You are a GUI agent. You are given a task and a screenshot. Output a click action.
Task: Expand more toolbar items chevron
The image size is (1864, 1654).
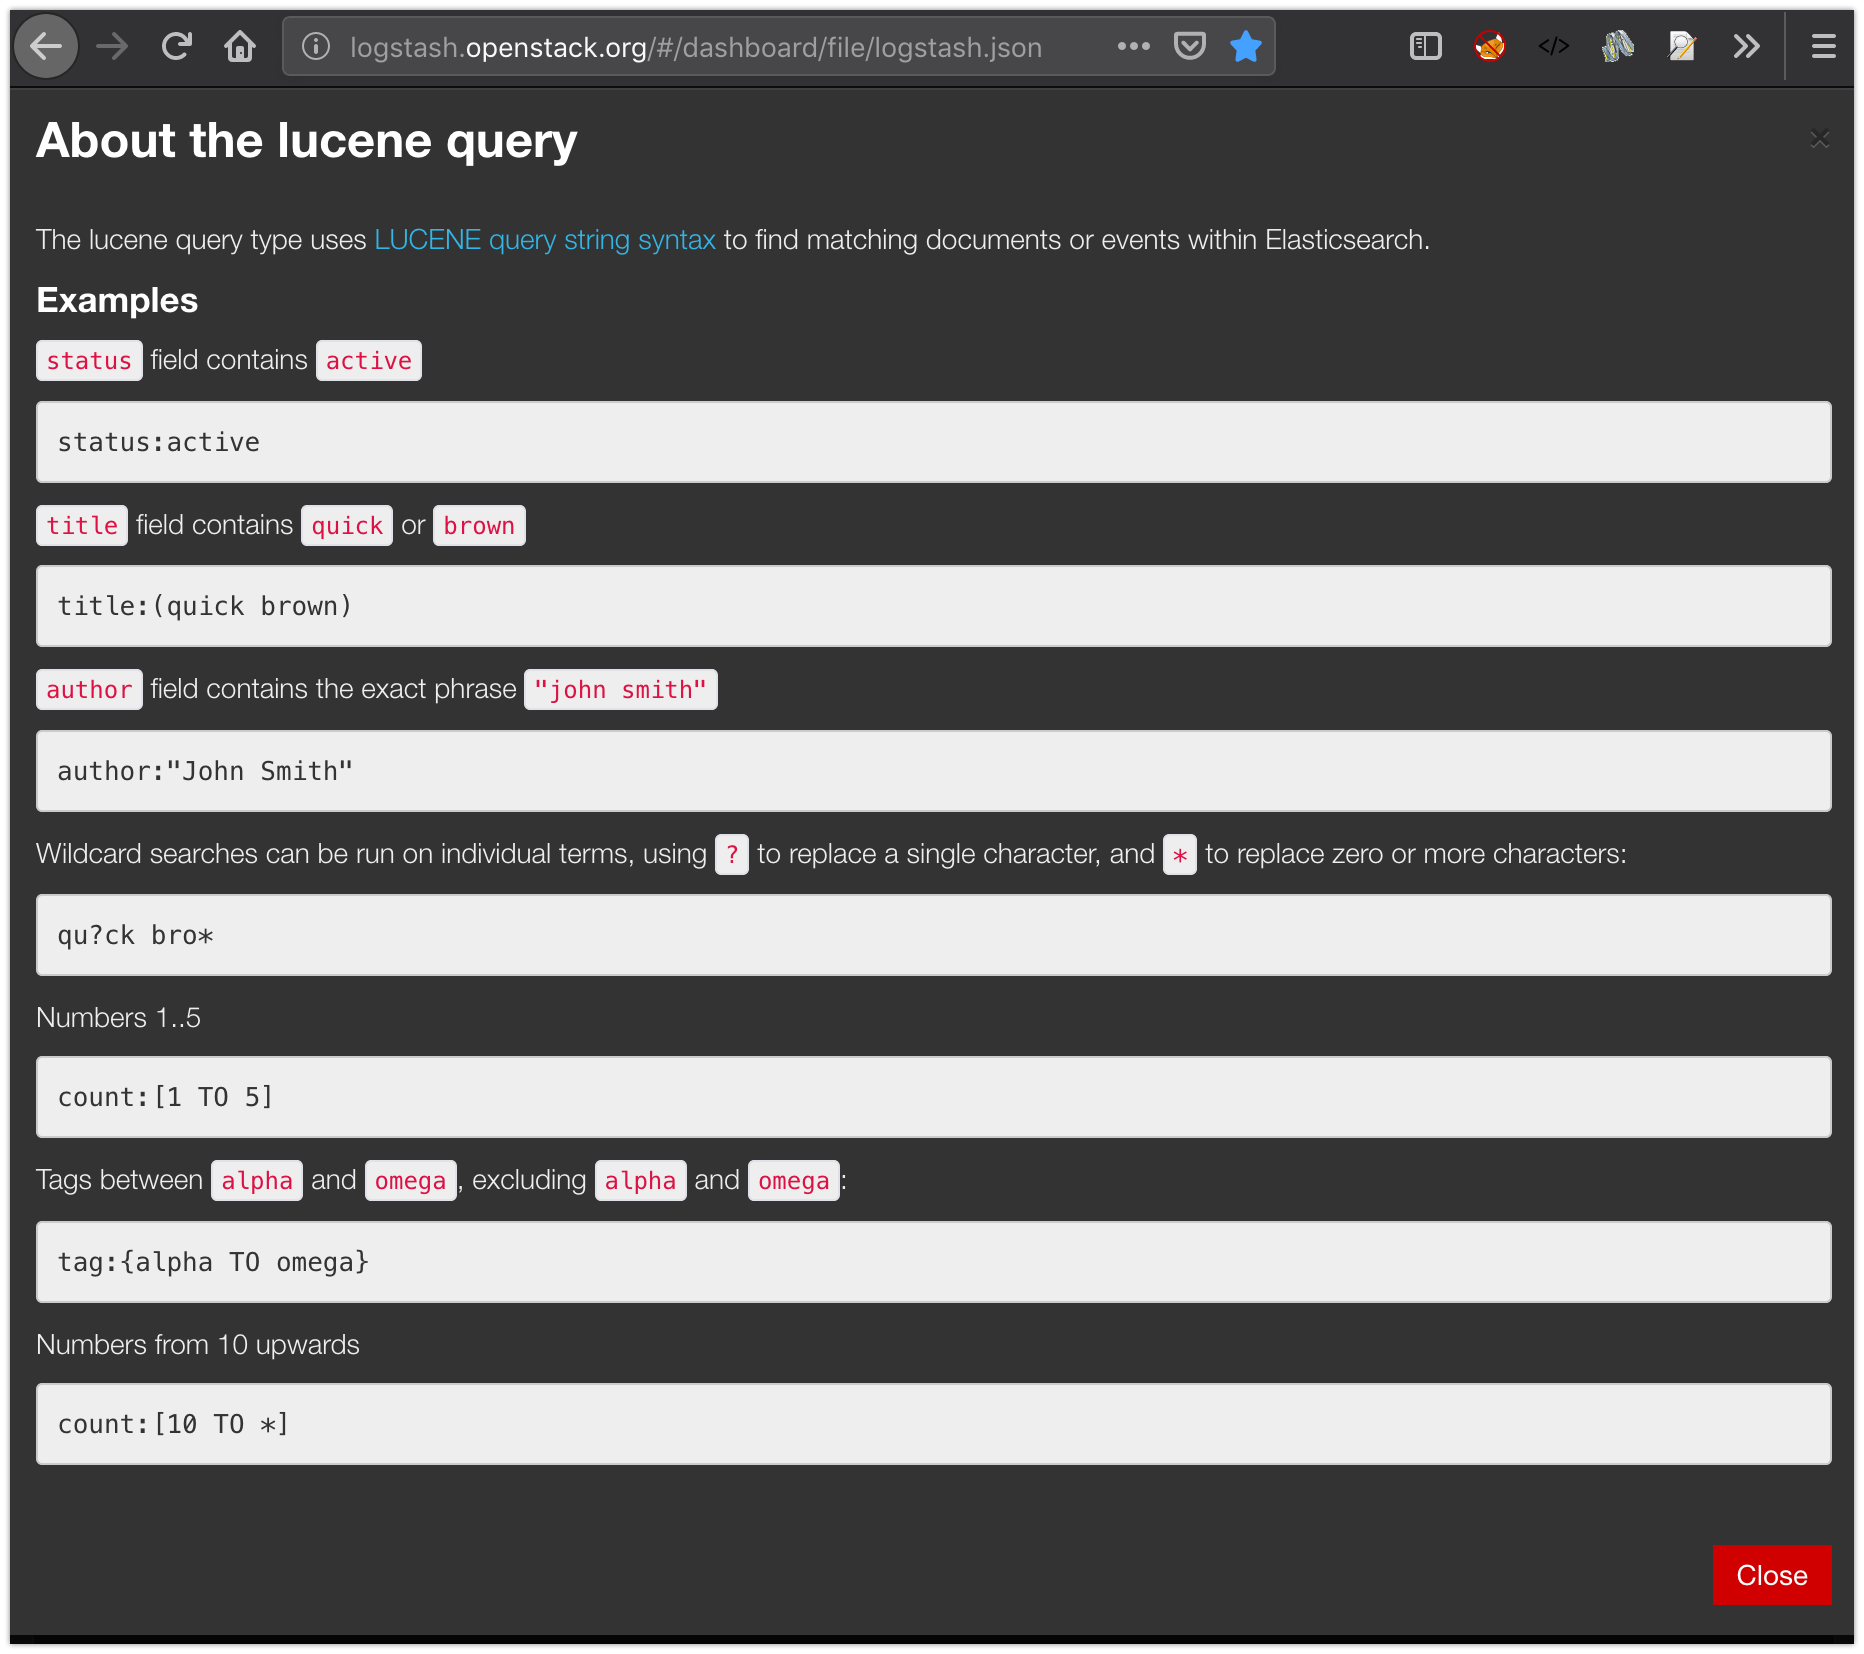[x=1746, y=46]
